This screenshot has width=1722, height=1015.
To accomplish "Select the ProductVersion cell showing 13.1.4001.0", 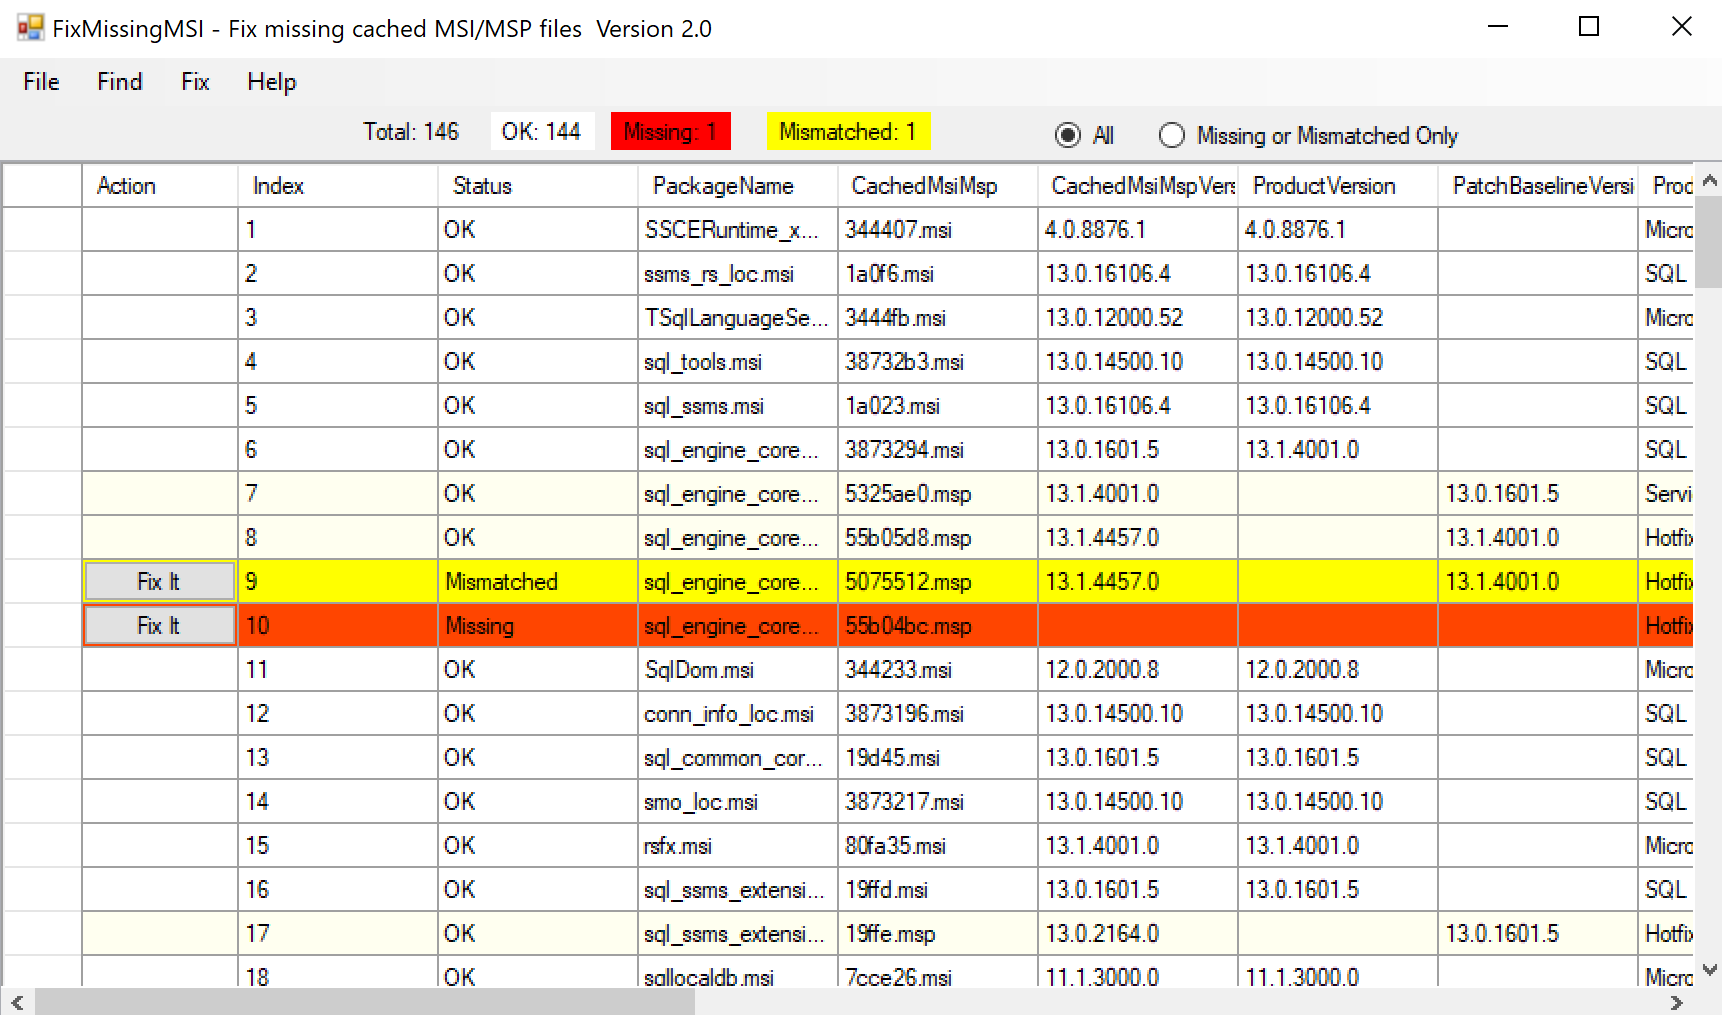I will (1303, 449).
